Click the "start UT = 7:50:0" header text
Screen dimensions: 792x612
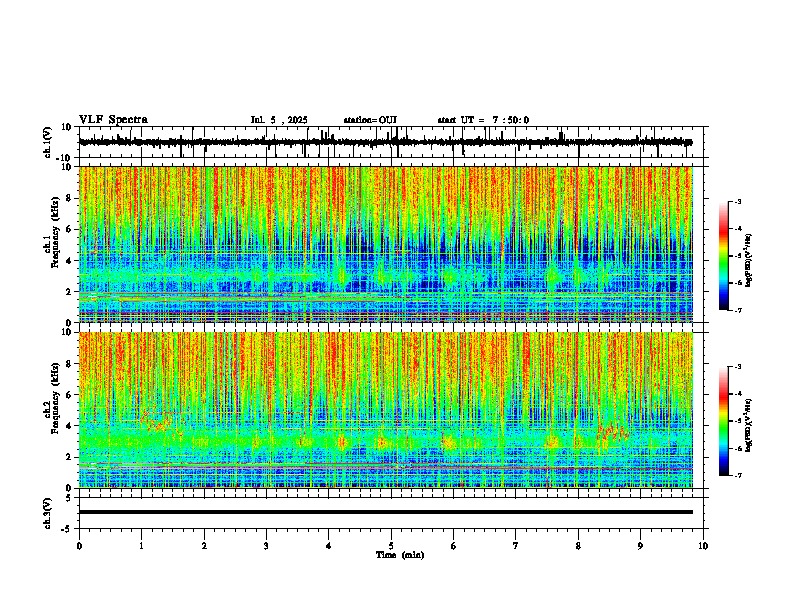[x=483, y=120]
